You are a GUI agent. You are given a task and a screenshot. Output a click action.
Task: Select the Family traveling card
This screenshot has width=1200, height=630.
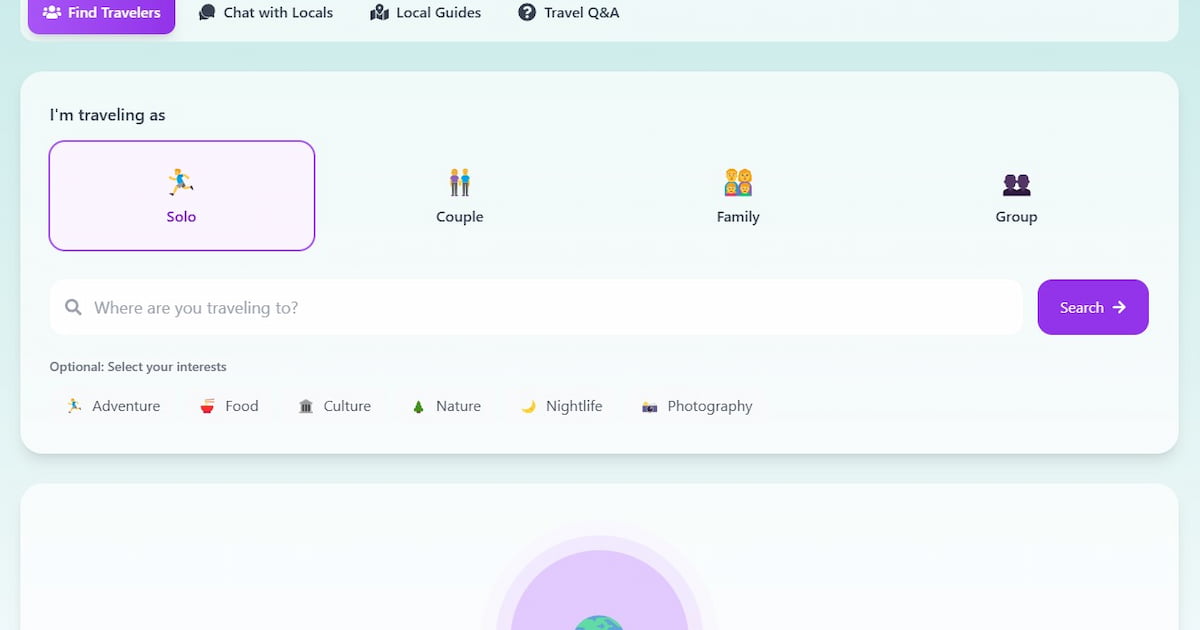click(x=737, y=195)
